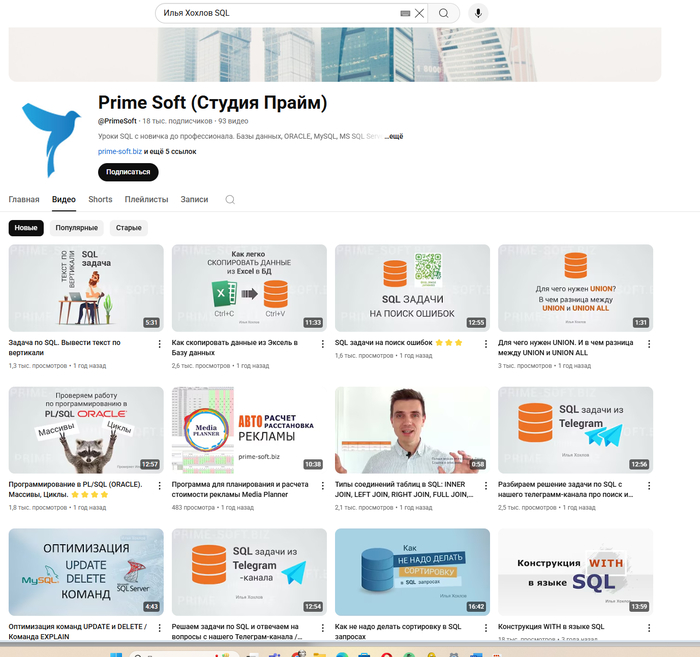Image resolution: width=700 pixels, height=657 pixels.
Task: Open the SQL задачи на поиск ошибок thumbnail
Action: [412, 287]
